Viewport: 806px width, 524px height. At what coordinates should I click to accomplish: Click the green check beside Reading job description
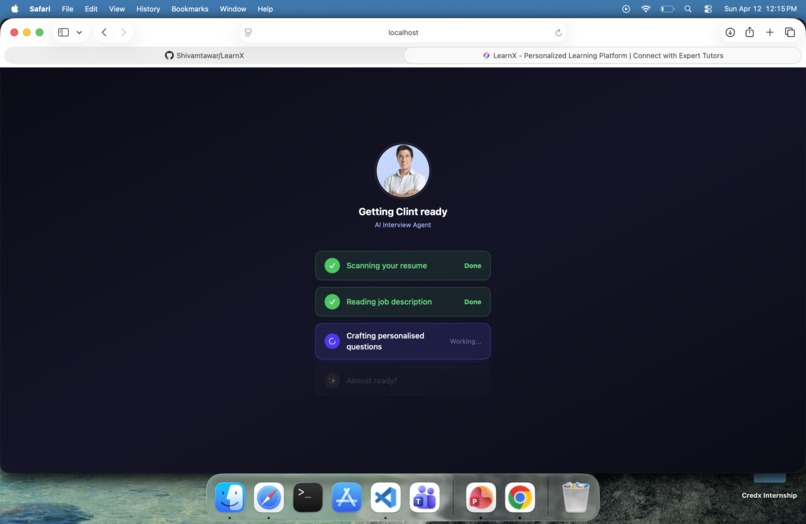click(x=332, y=302)
